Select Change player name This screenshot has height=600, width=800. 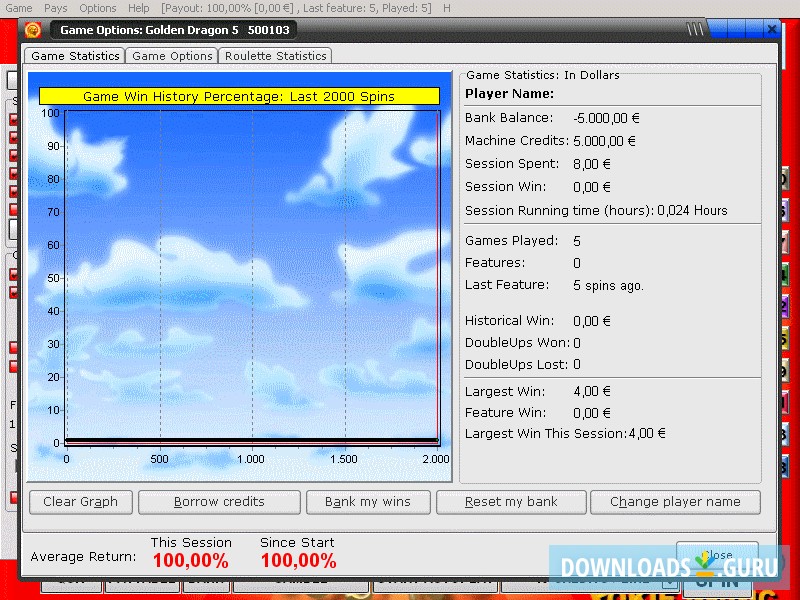[x=675, y=502]
